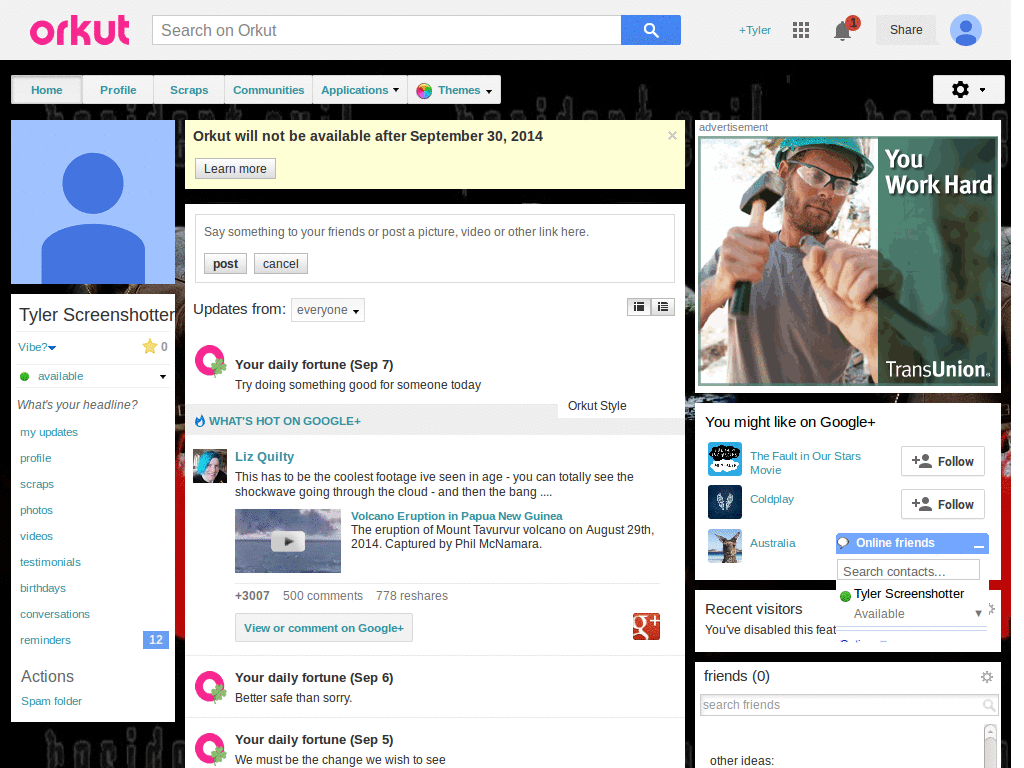This screenshot has width=1024, height=768.
Task: Open Liz Quilty name link
Action: tap(264, 456)
